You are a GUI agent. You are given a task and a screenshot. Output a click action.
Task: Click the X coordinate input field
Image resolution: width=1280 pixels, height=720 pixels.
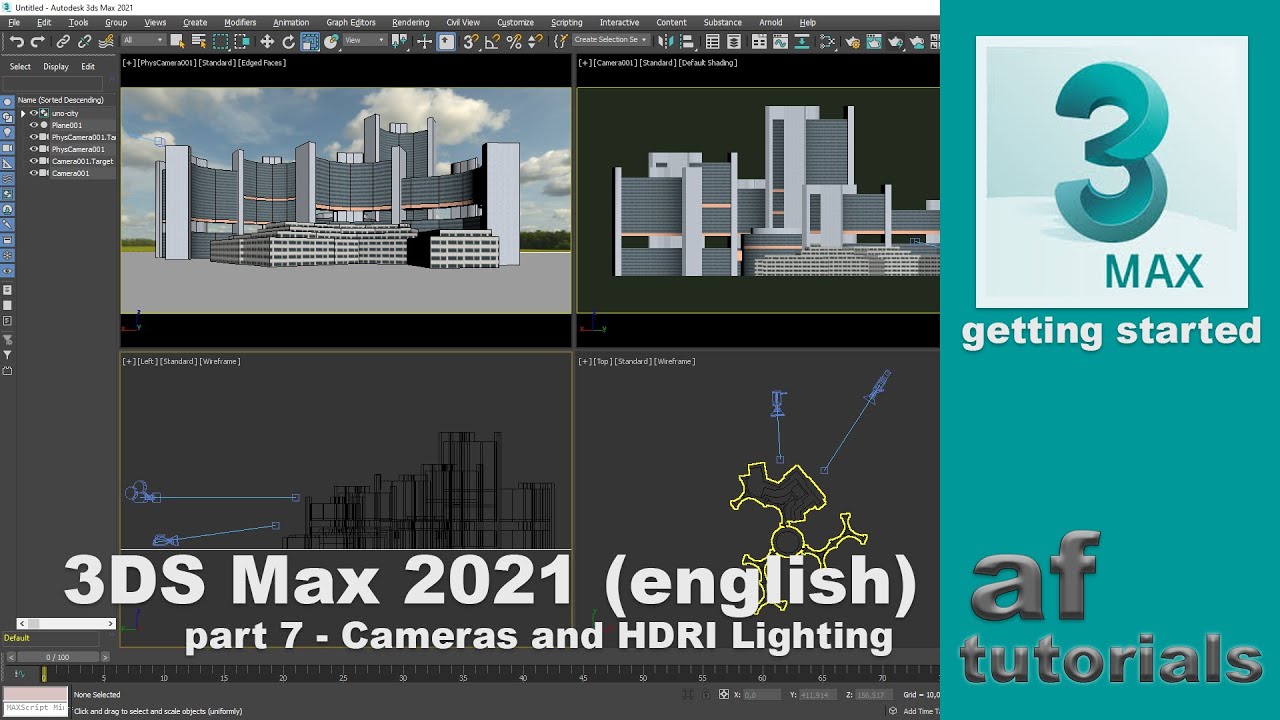tap(764, 694)
